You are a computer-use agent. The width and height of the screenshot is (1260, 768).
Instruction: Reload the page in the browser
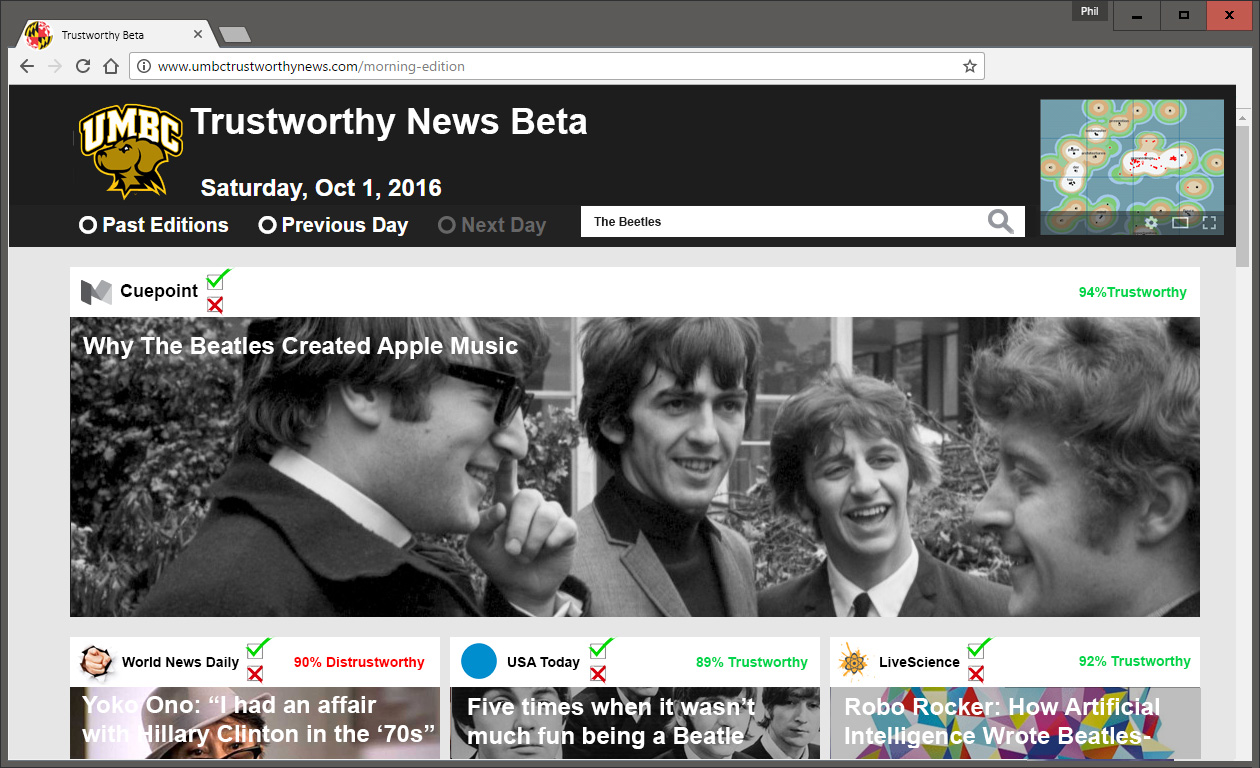point(83,67)
